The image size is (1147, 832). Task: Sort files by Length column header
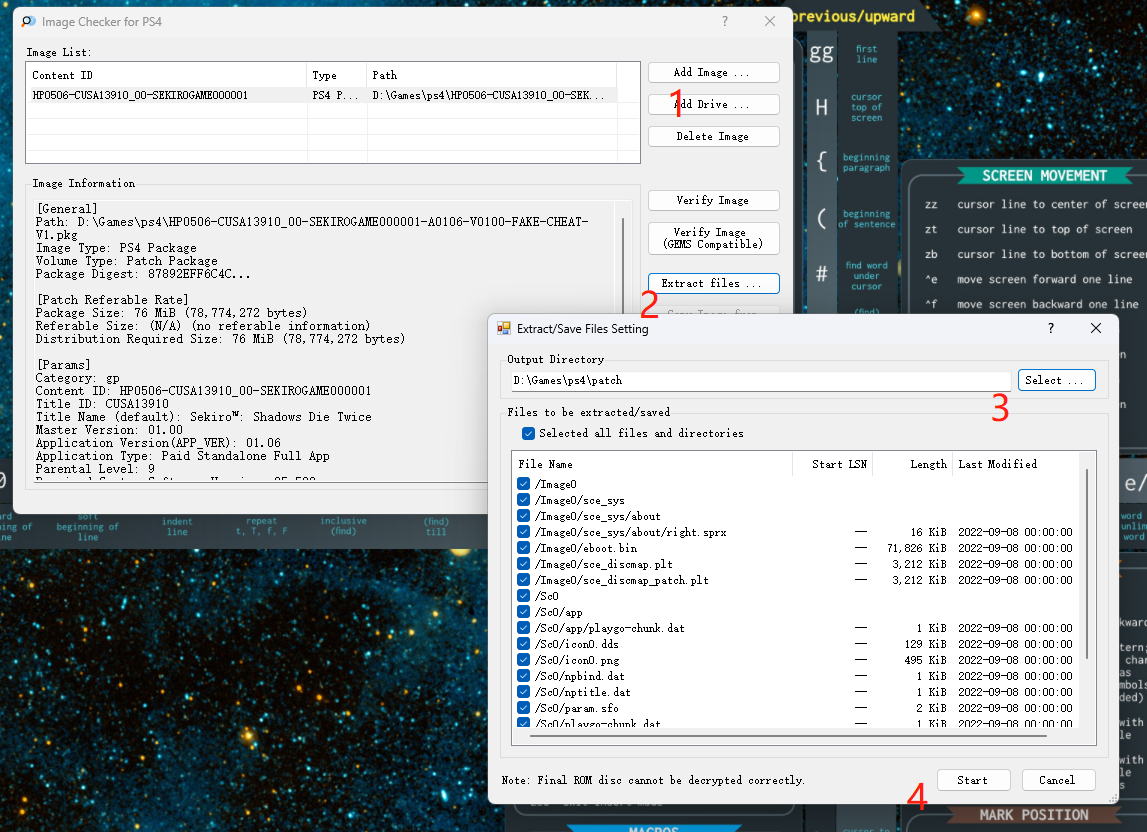coord(912,464)
